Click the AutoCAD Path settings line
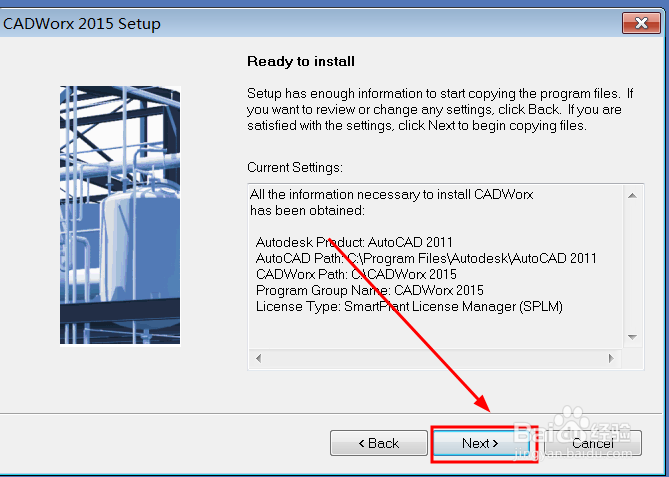 click(426, 258)
